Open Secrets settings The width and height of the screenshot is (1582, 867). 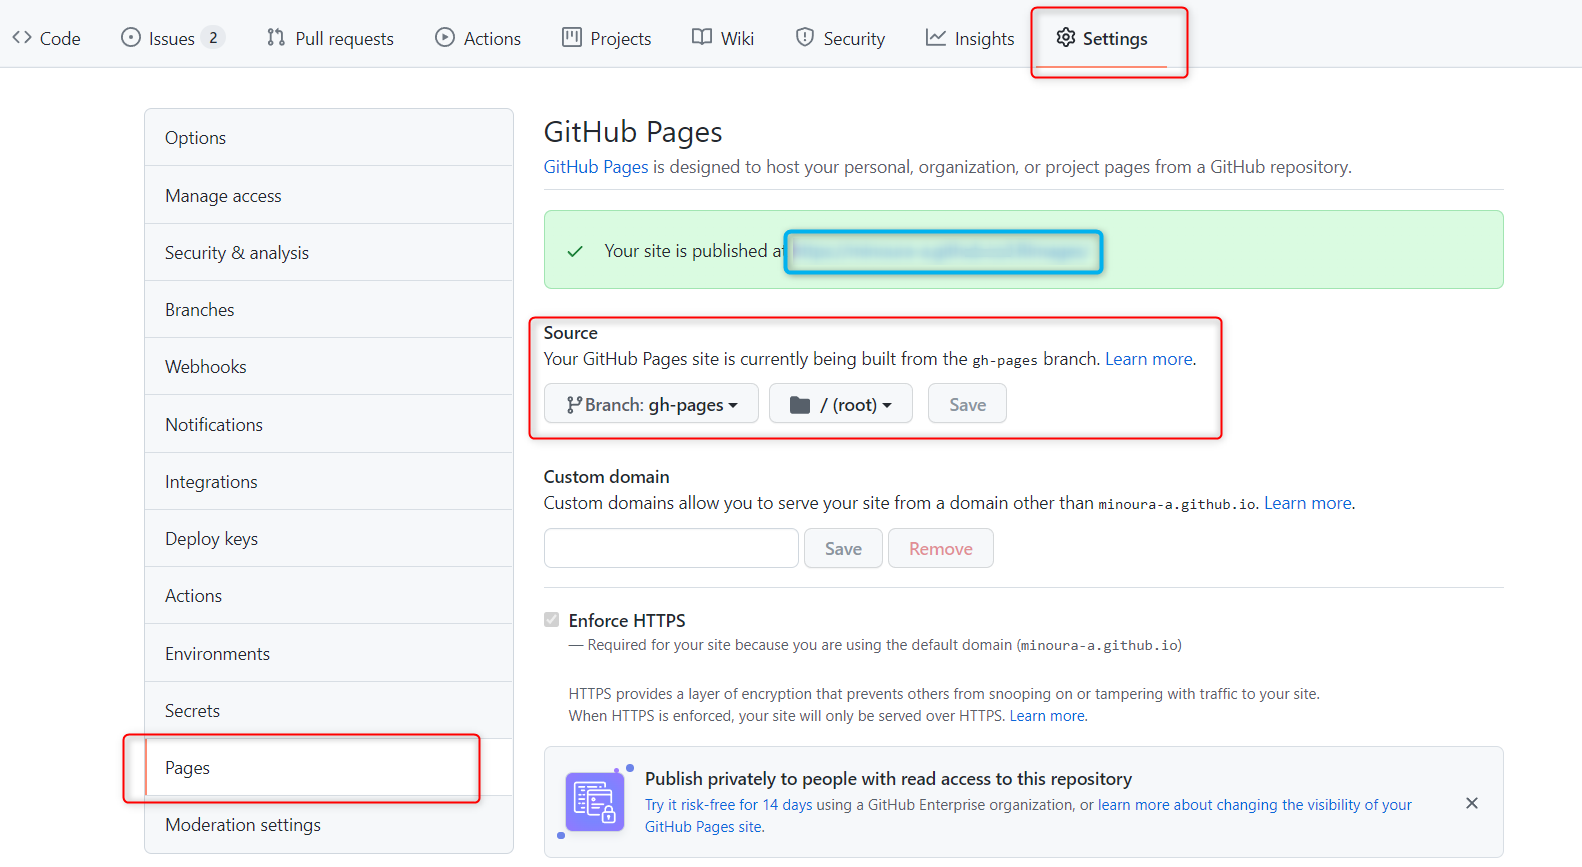pyautogui.click(x=329, y=711)
